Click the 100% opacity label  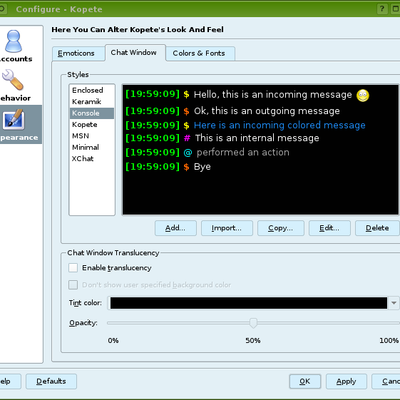(x=389, y=340)
